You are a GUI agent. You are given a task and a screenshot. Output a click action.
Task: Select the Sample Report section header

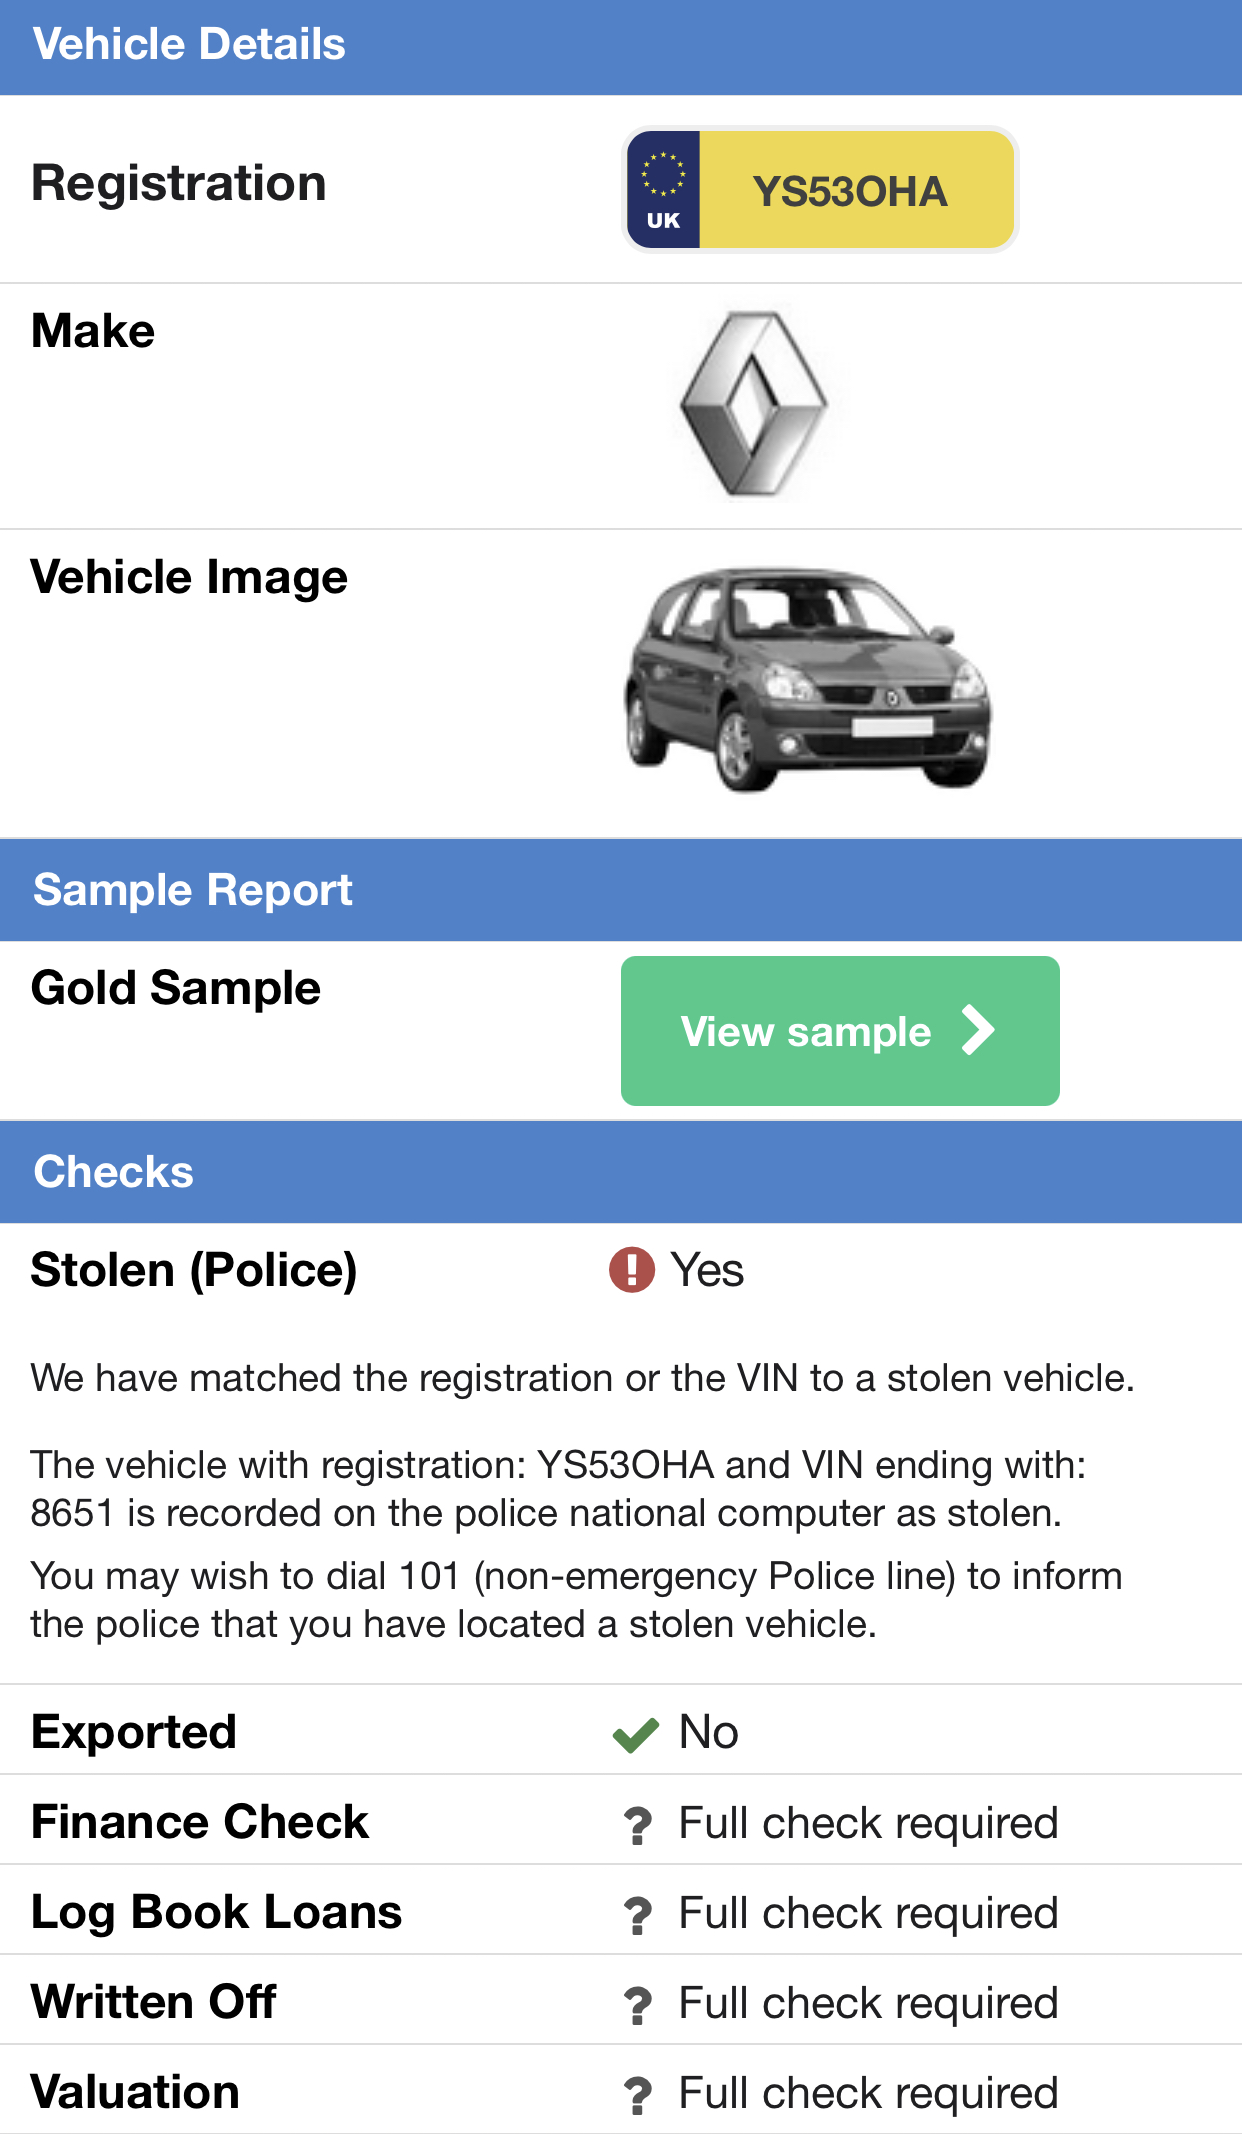[621, 890]
